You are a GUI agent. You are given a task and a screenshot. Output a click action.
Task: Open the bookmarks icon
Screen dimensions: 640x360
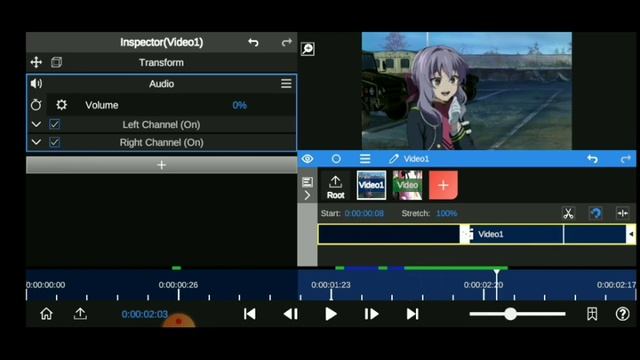592,314
